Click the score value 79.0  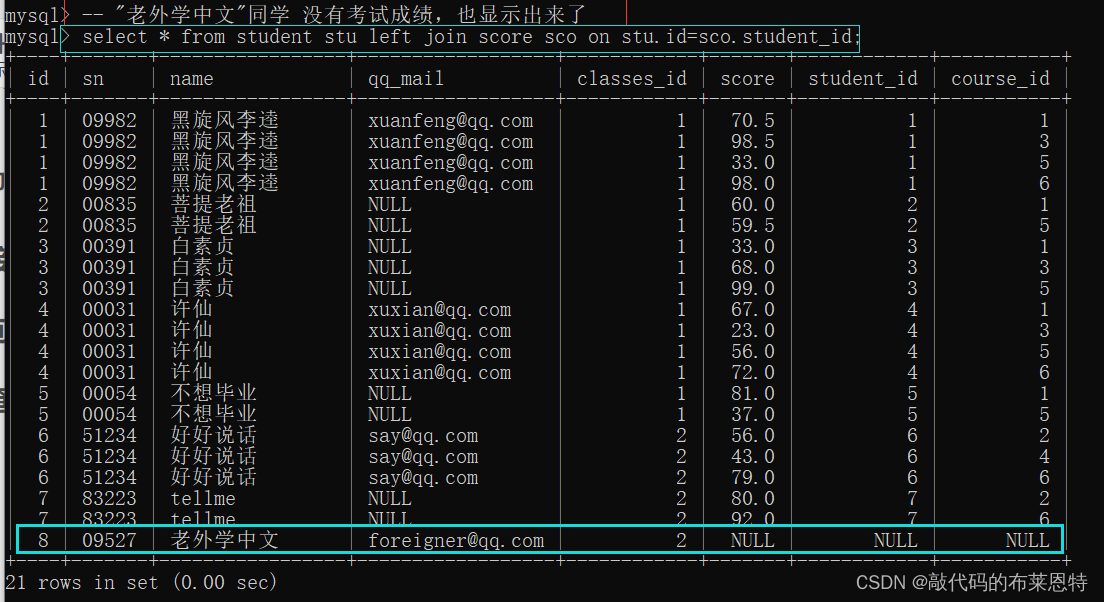coord(753,477)
